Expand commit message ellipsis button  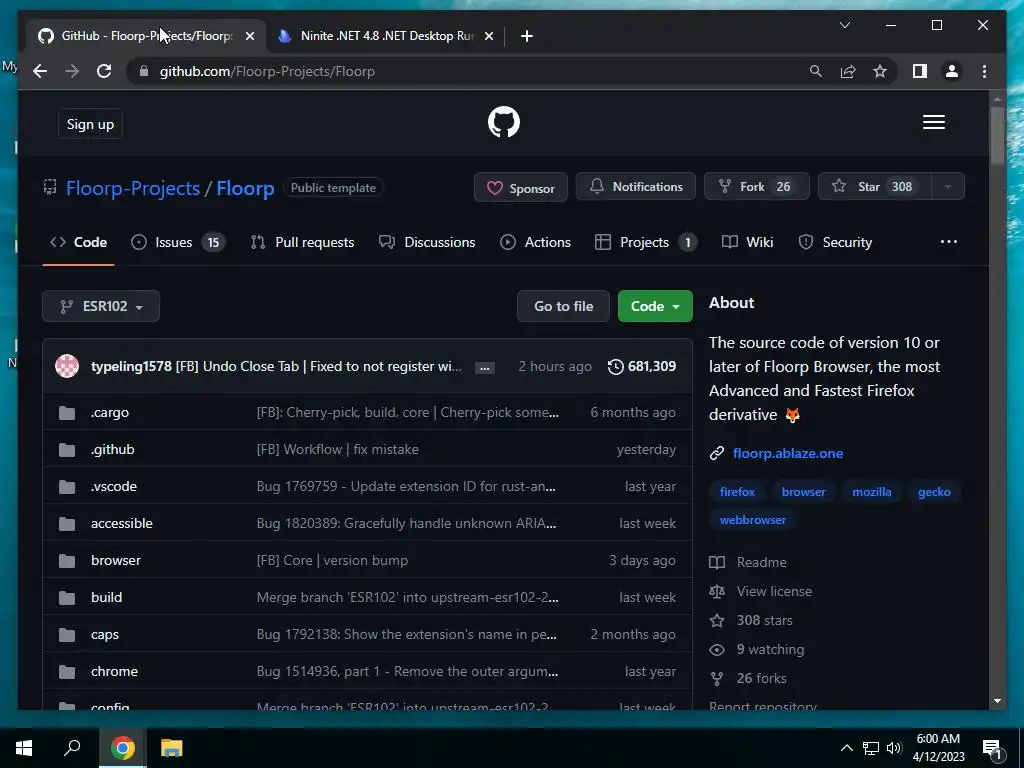click(x=485, y=368)
